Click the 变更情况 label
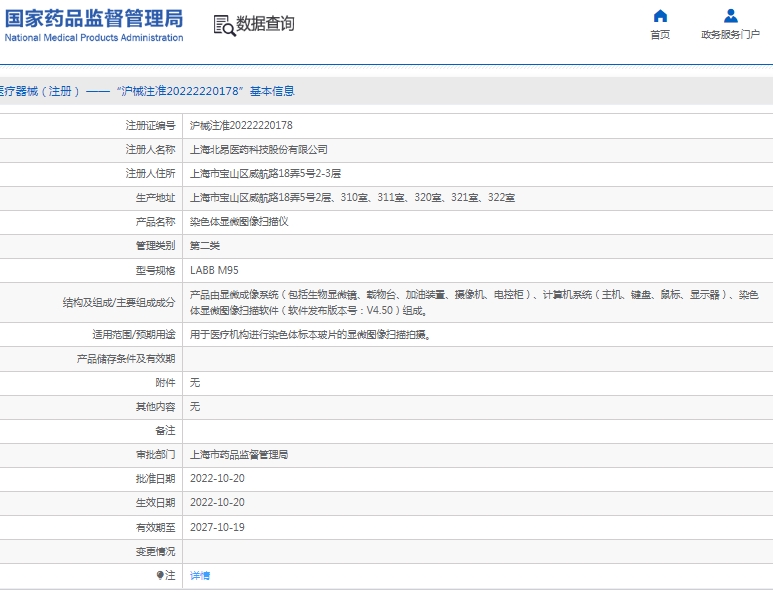Viewport: 773px width, 595px height. tap(155, 551)
